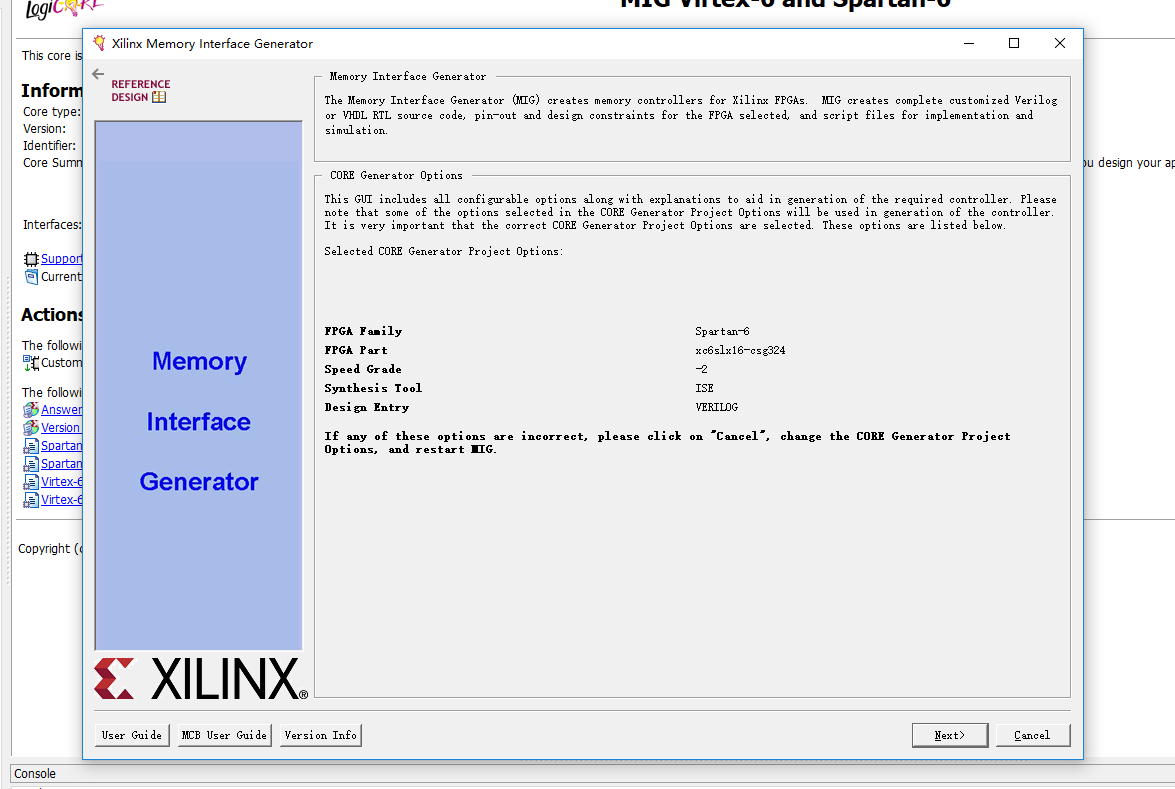Click the Customize action icon in background
This screenshot has height=789, width=1175.
click(31, 363)
